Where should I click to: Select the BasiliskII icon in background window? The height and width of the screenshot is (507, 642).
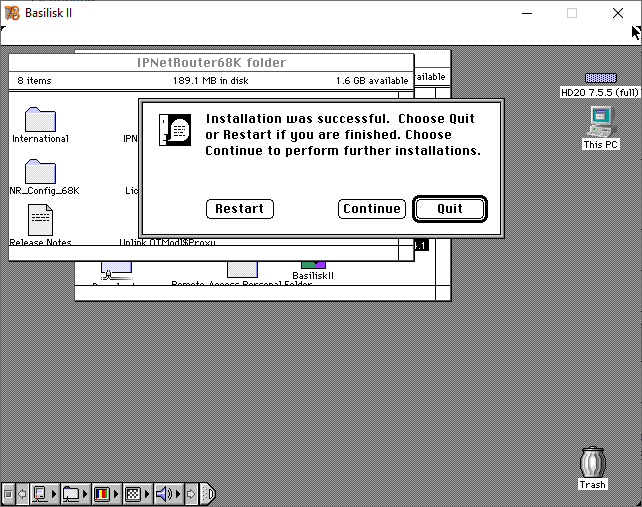coord(313,266)
